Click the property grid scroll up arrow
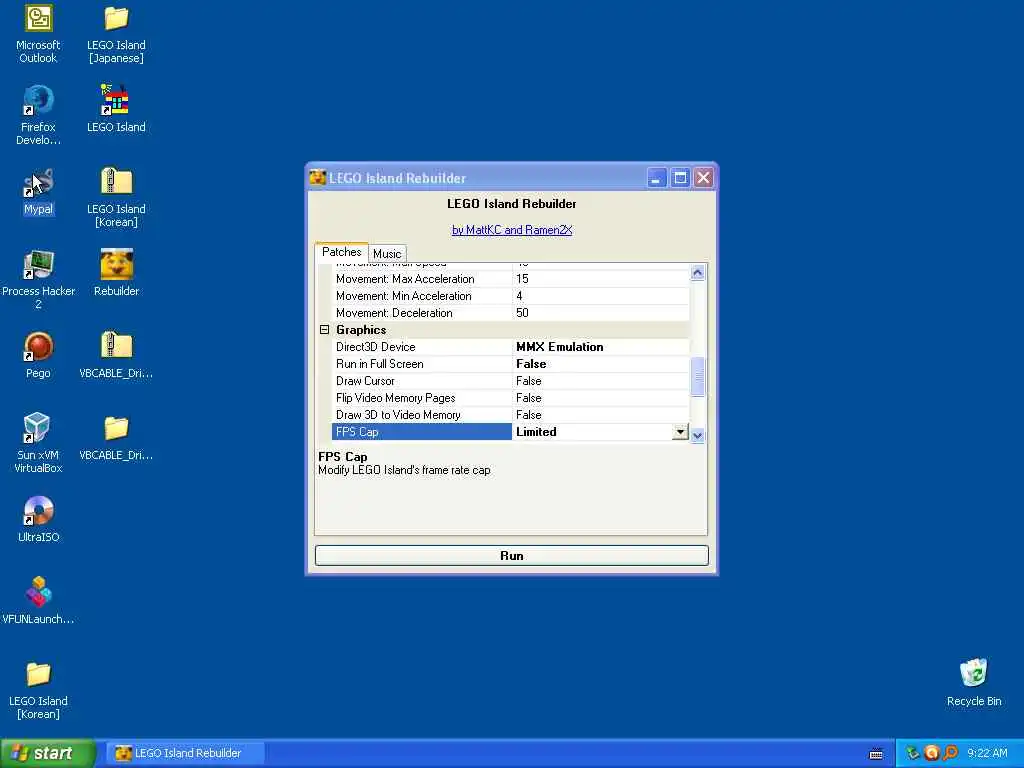The image size is (1024, 768). pos(697,272)
